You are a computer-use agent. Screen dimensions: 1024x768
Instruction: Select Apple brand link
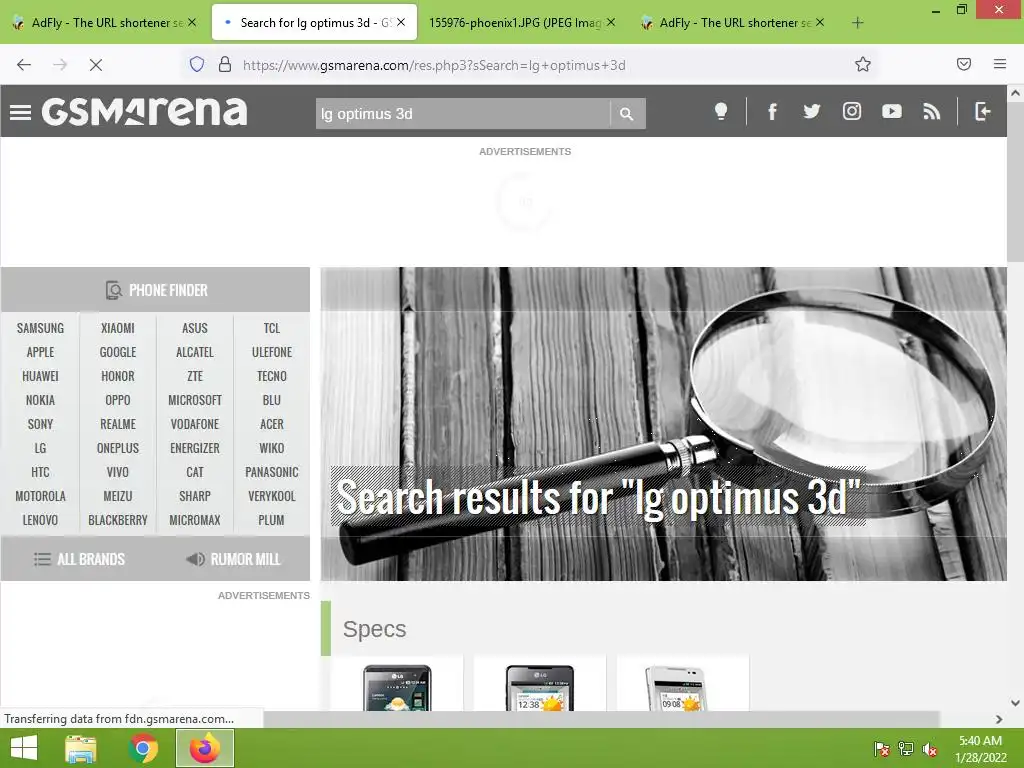tap(40, 352)
